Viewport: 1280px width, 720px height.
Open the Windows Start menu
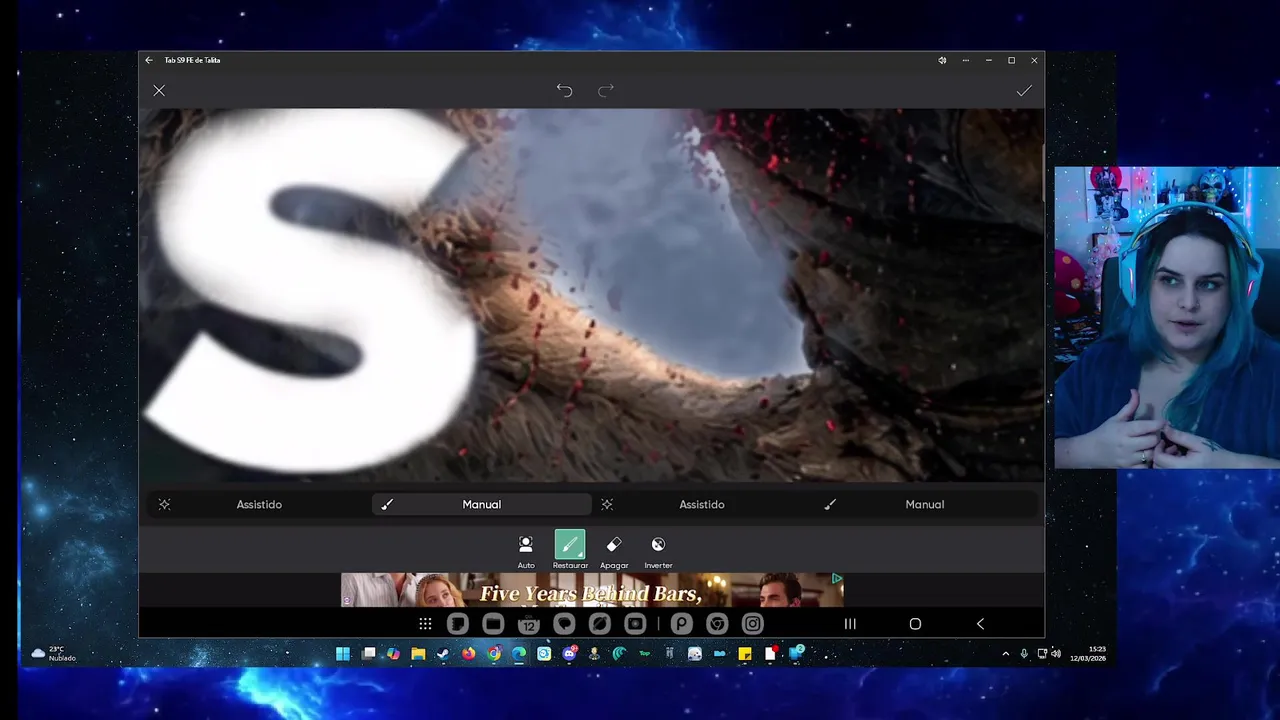[x=343, y=654]
